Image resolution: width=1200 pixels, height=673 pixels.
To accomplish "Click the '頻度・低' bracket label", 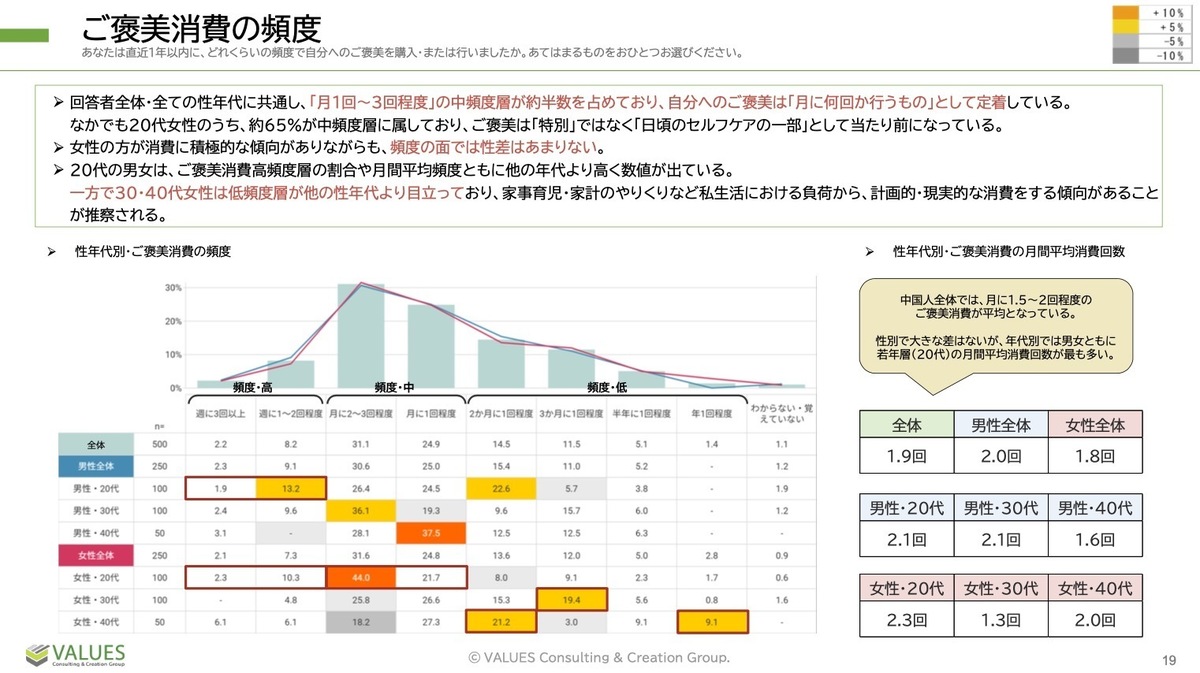I will pos(607,387).
